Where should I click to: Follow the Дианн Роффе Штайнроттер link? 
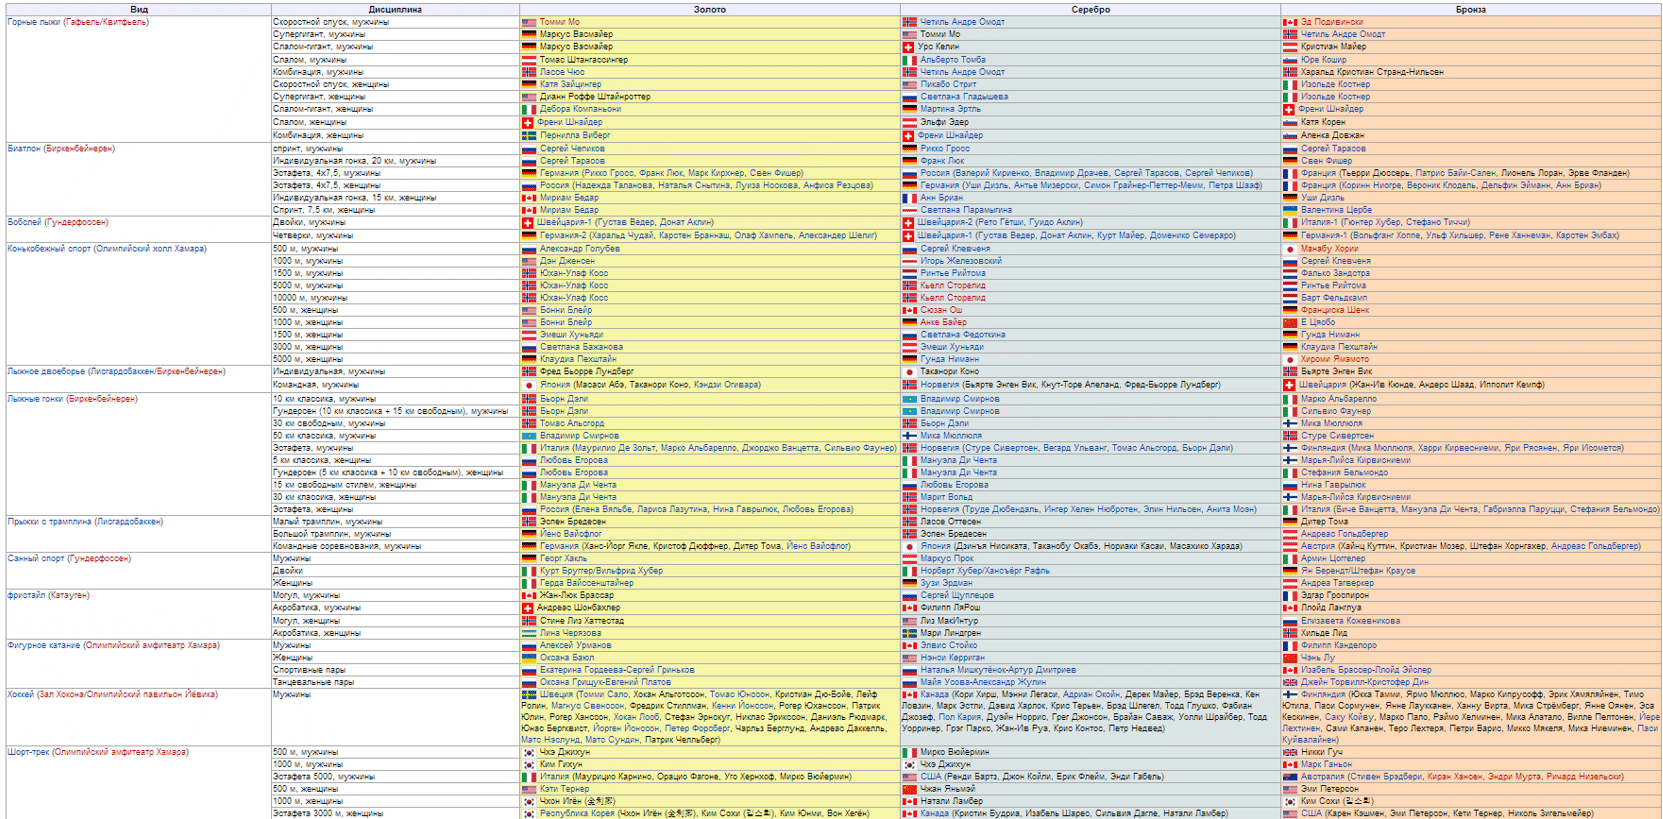click(595, 97)
